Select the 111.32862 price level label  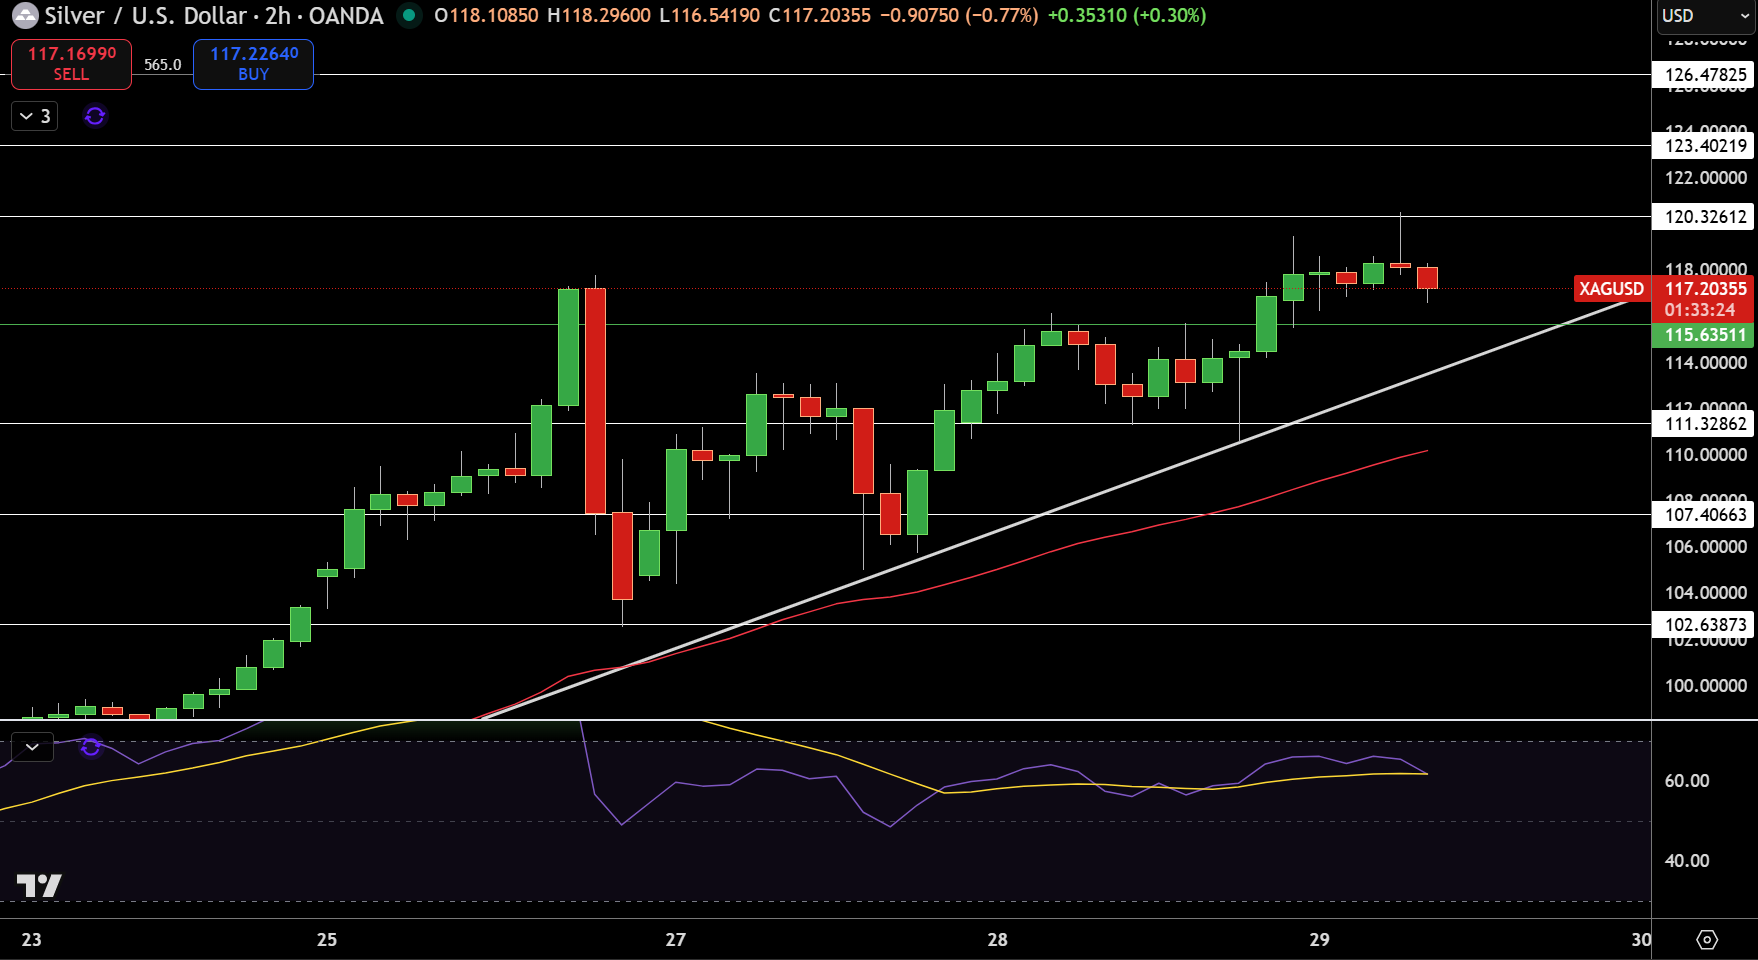point(1704,424)
